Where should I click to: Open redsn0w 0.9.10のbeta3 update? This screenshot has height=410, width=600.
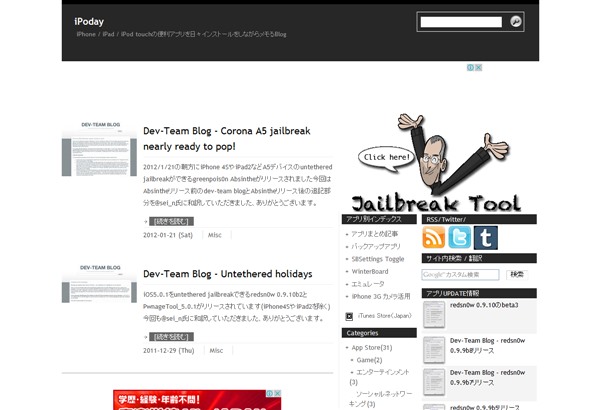(x=484, y=305)
